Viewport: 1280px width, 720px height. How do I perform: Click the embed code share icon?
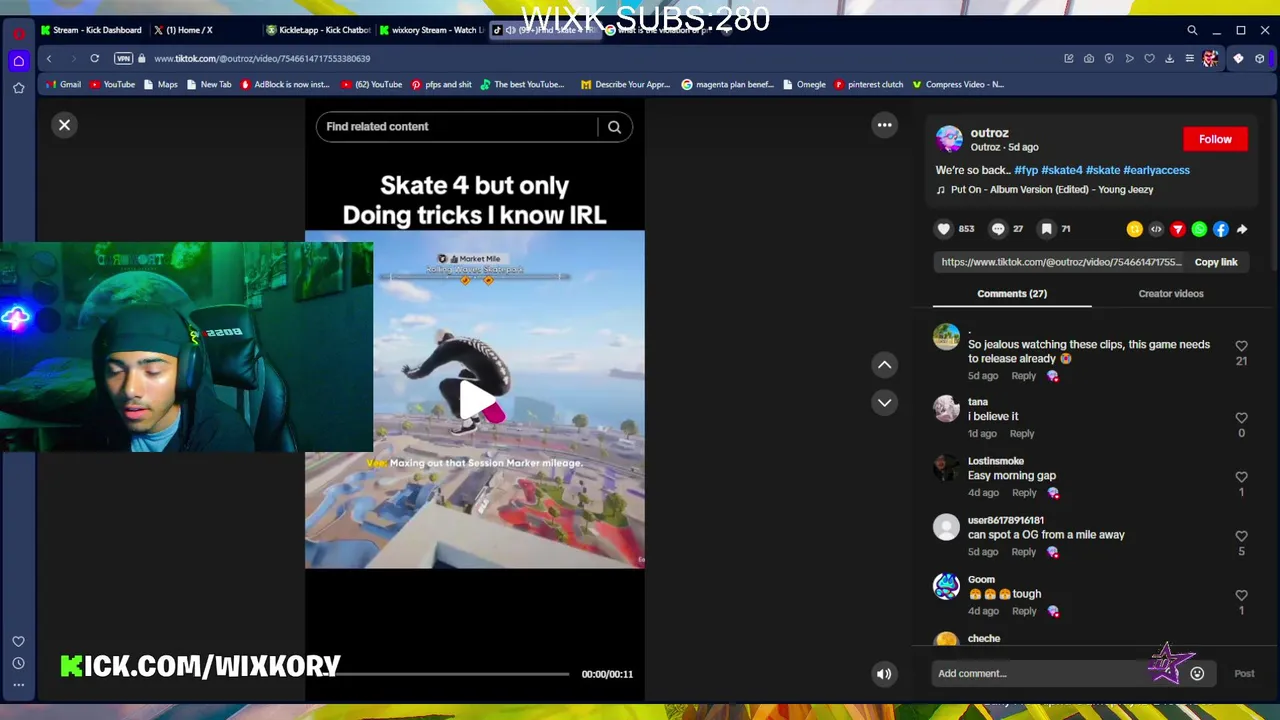click(x=1156, y=229)
